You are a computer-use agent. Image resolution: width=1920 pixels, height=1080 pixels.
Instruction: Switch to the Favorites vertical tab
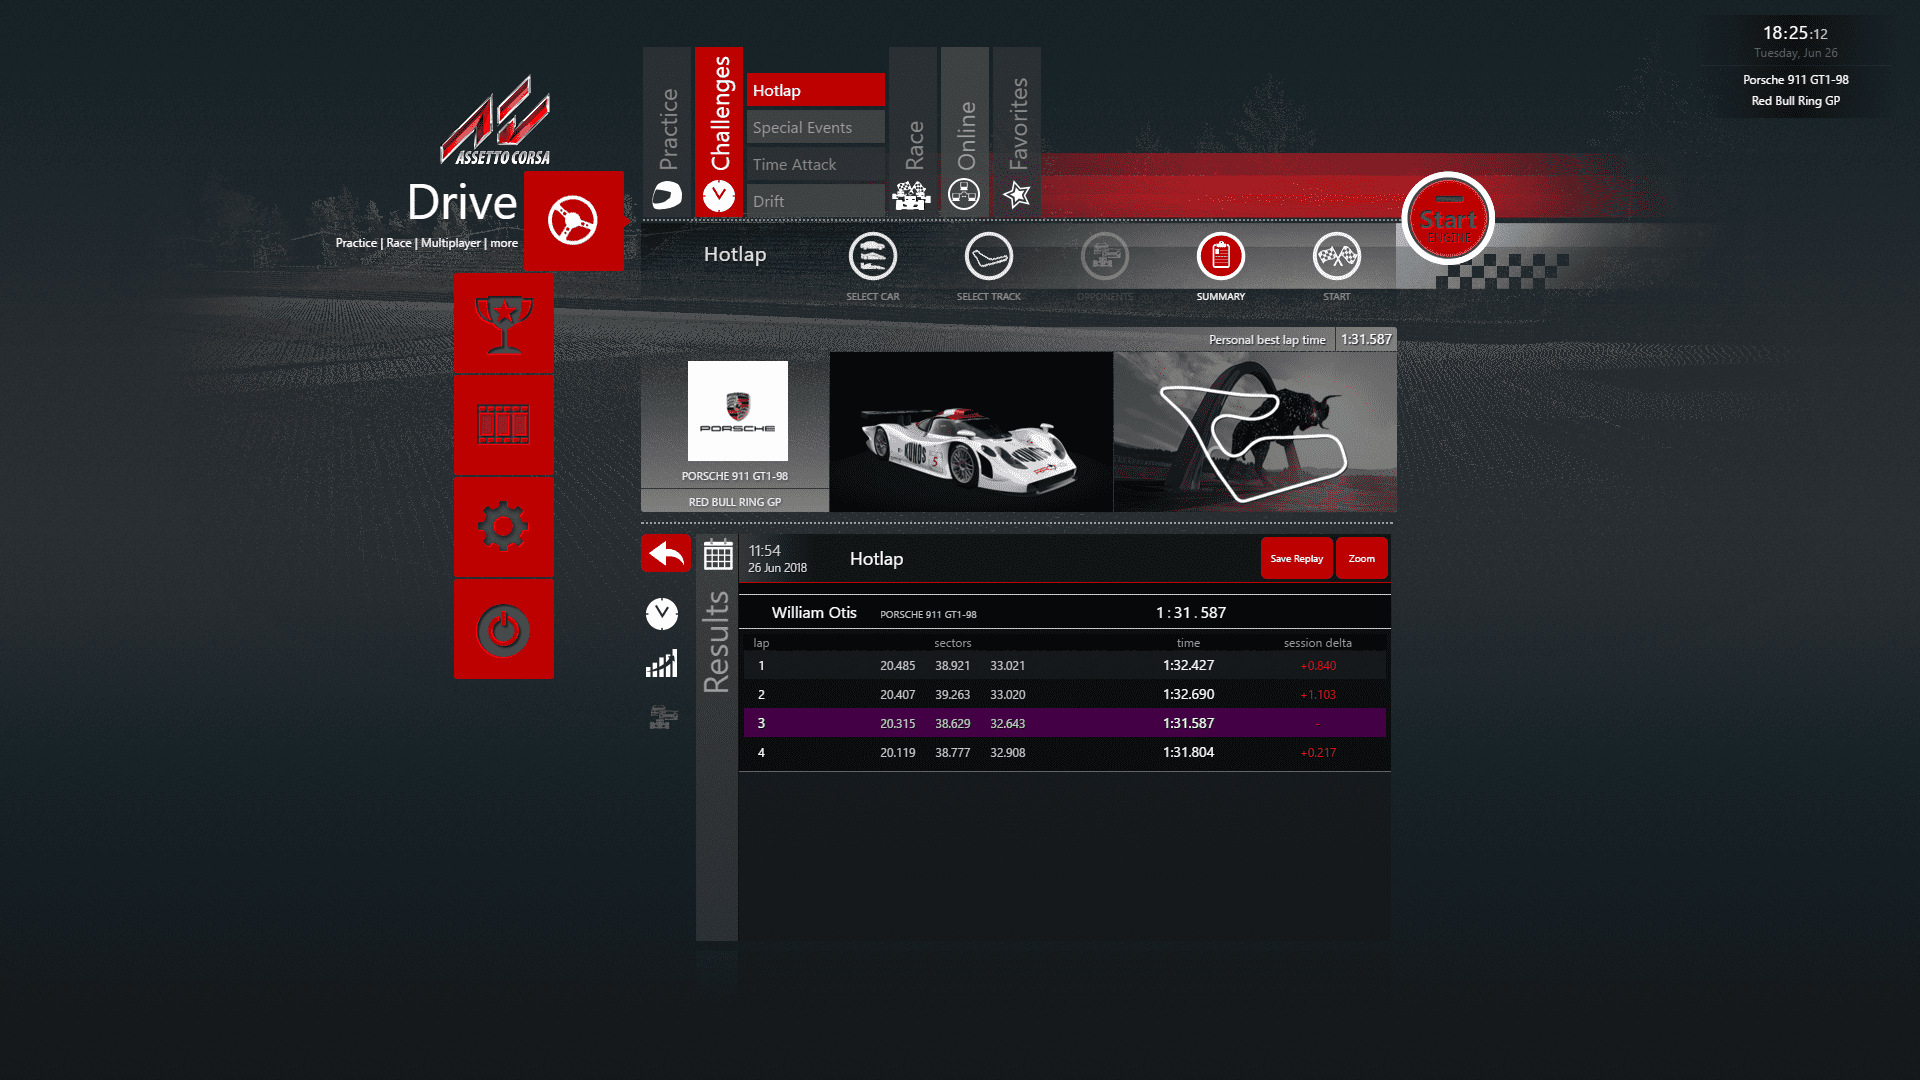tap(1017, 131)
